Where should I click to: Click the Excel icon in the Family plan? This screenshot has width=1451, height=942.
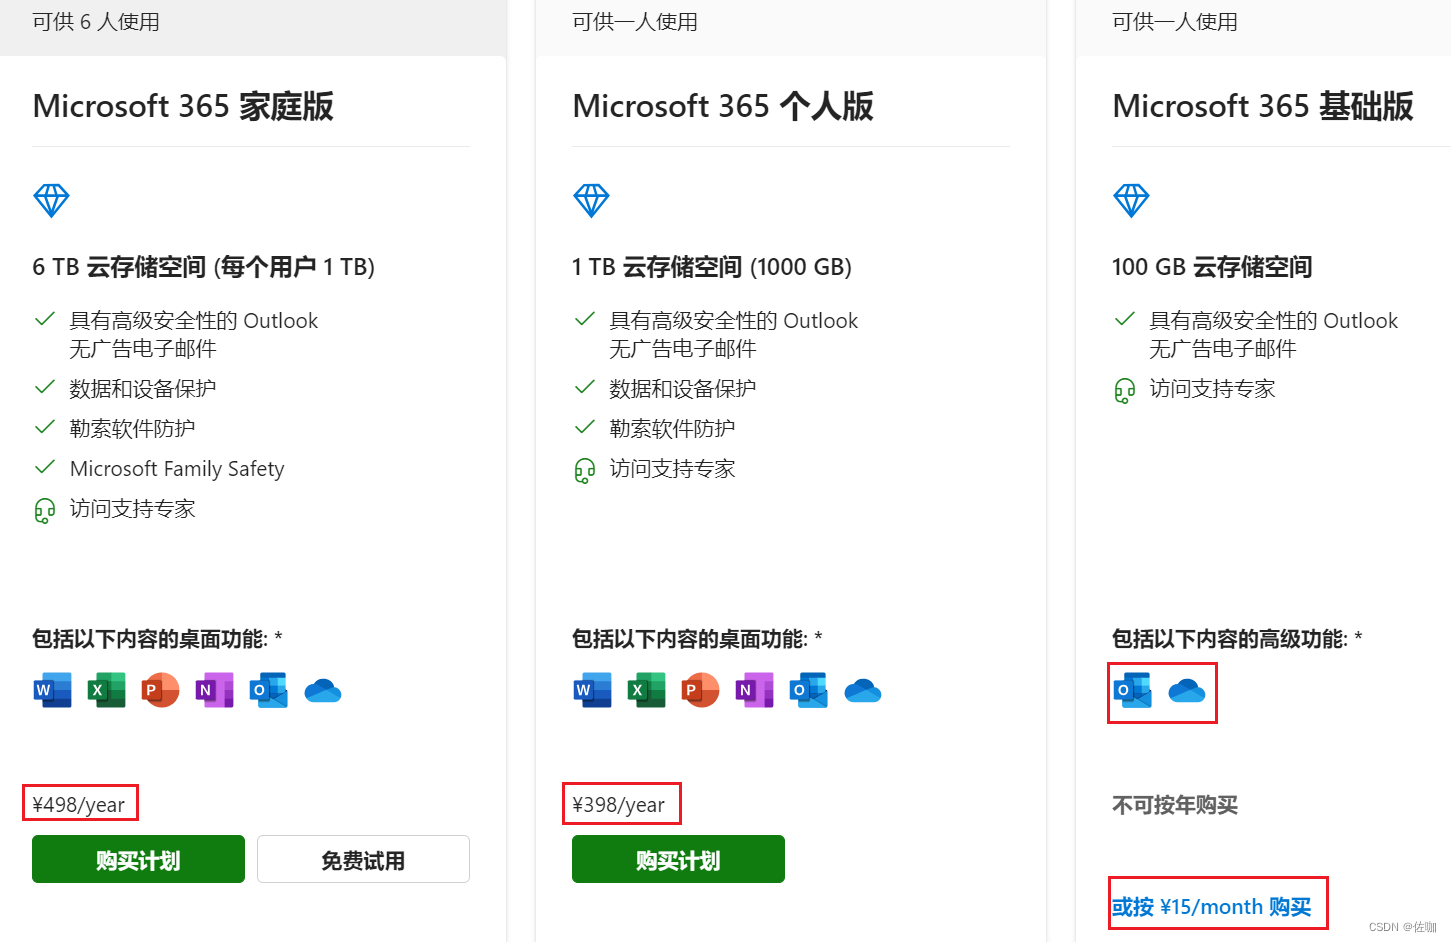point(107,690)
